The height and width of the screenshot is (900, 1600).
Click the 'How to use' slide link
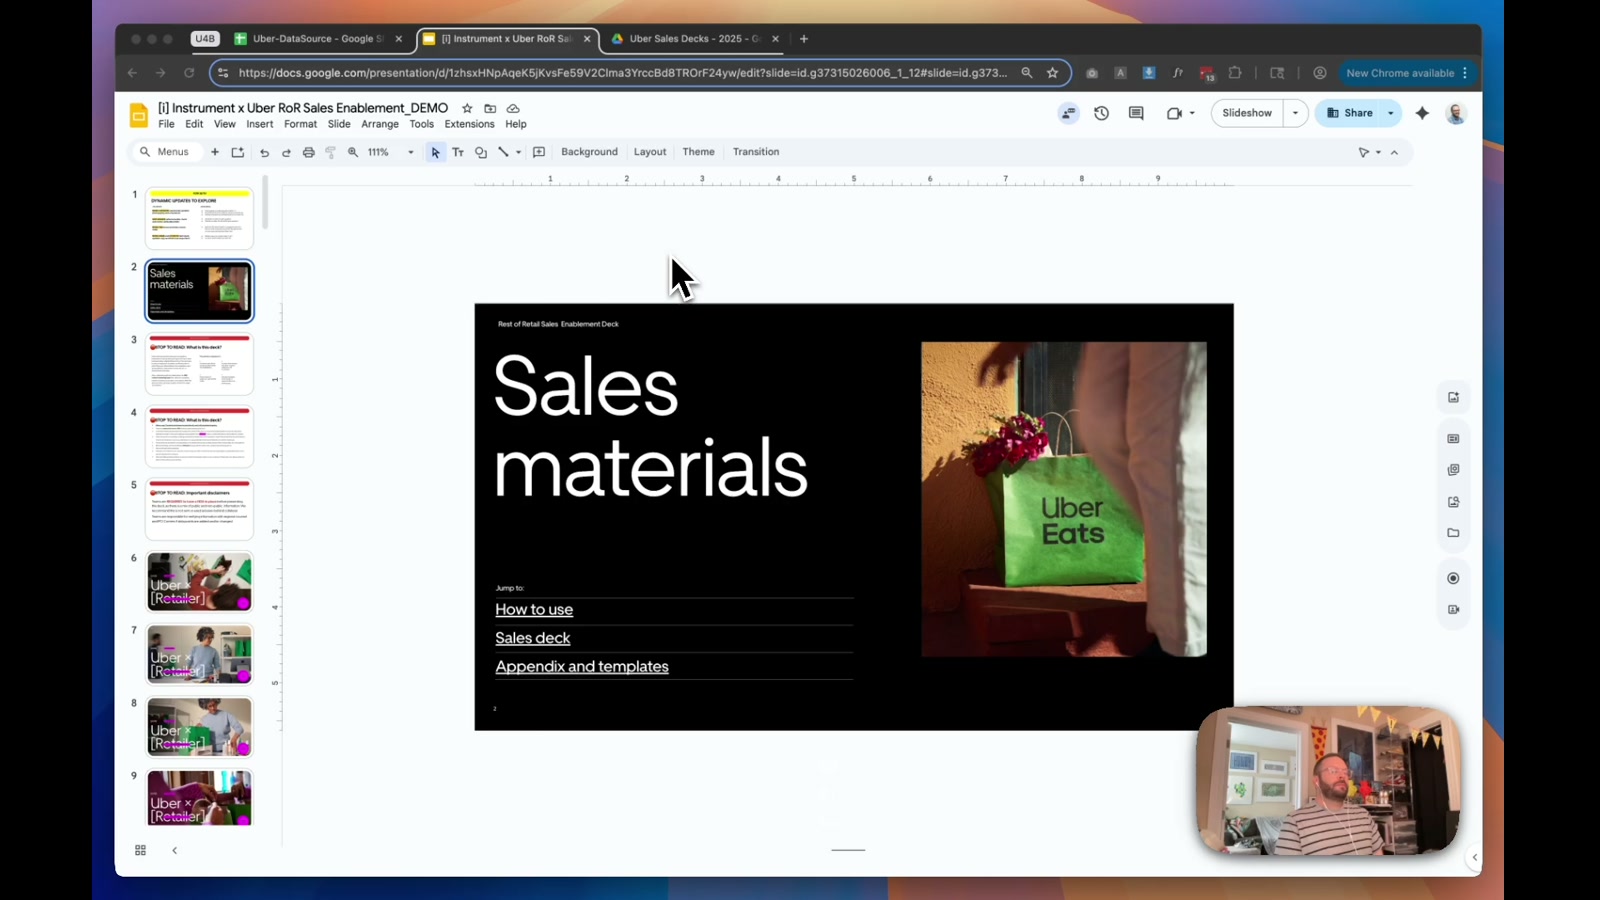(534, 609)
